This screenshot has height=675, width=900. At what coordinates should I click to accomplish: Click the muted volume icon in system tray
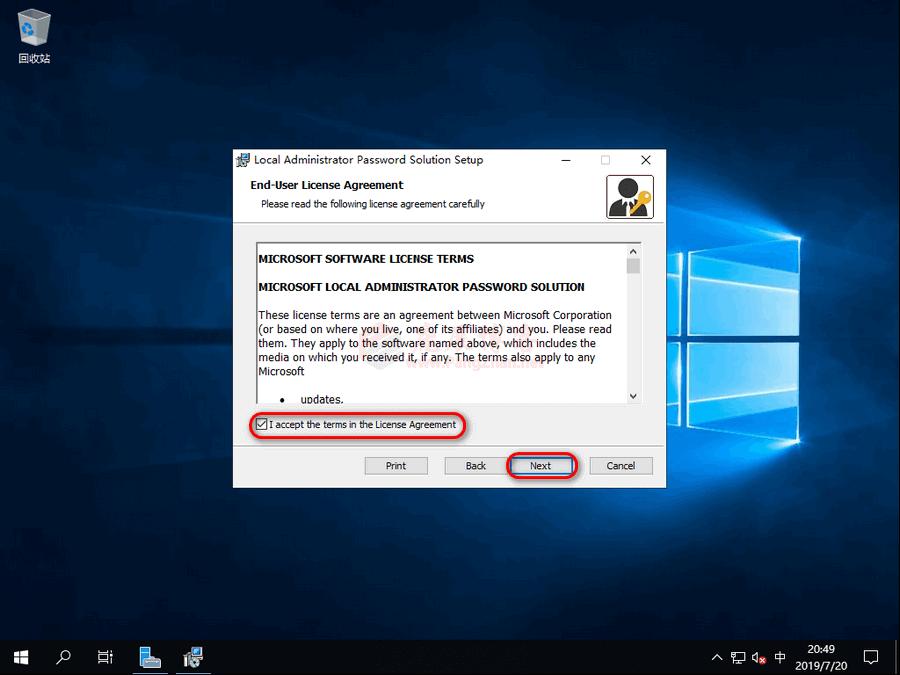[758, 657]
